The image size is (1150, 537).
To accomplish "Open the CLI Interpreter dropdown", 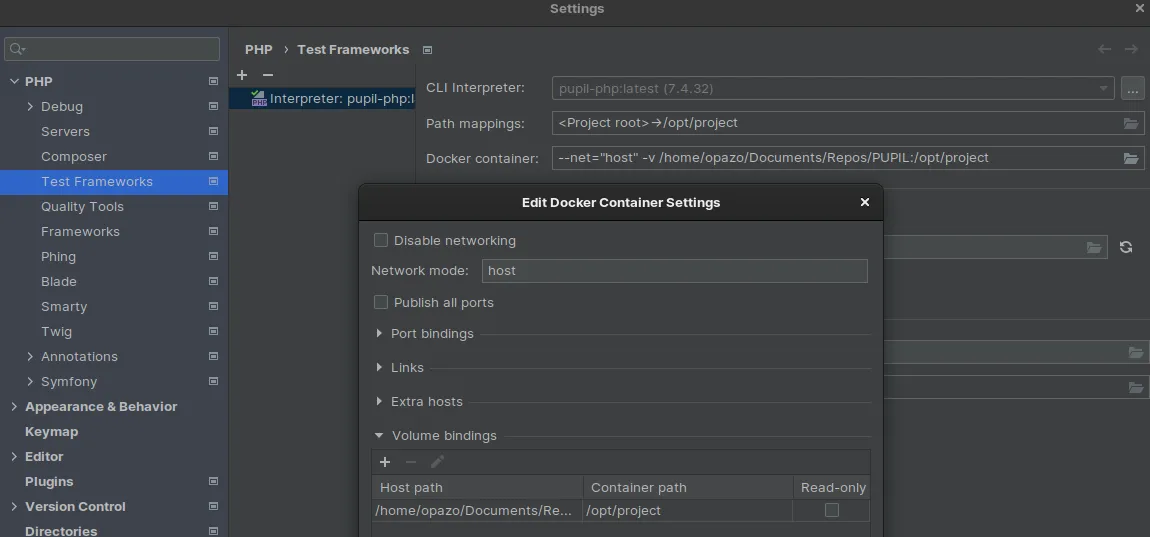I will tap(1104, 89).
